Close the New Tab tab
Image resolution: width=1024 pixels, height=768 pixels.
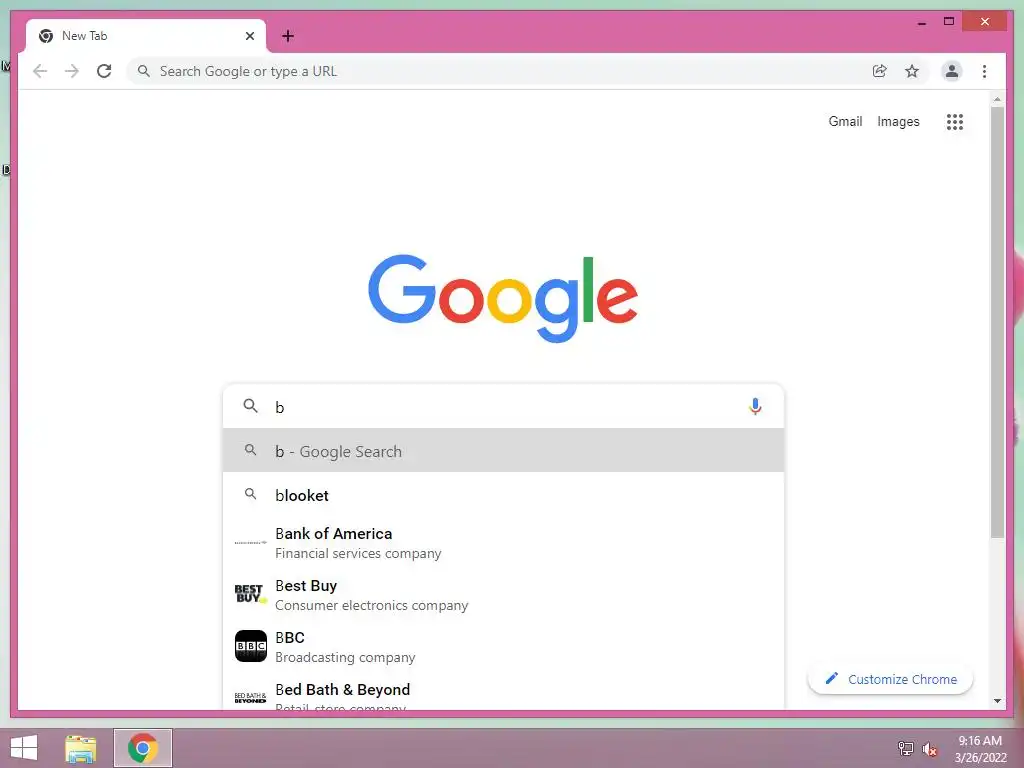point(249,36)
